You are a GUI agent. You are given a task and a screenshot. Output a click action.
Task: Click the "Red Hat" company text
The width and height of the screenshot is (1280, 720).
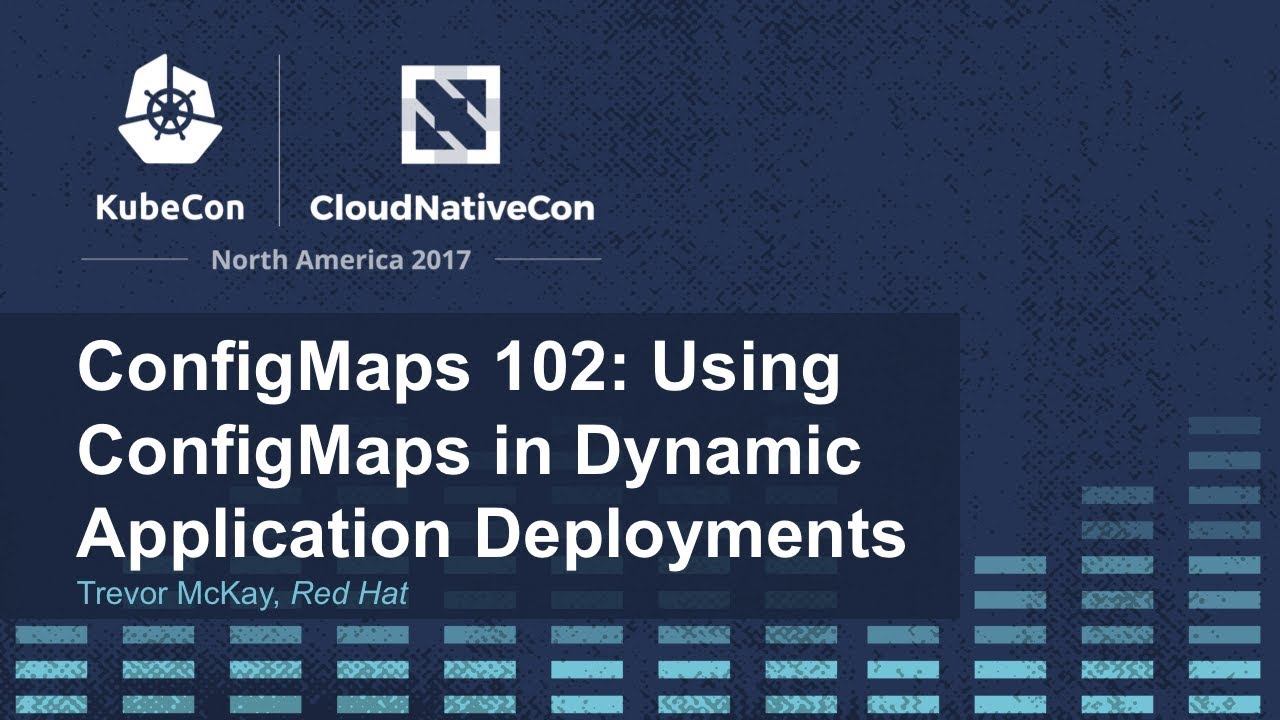pyautogui.click(x=349, y=593)
